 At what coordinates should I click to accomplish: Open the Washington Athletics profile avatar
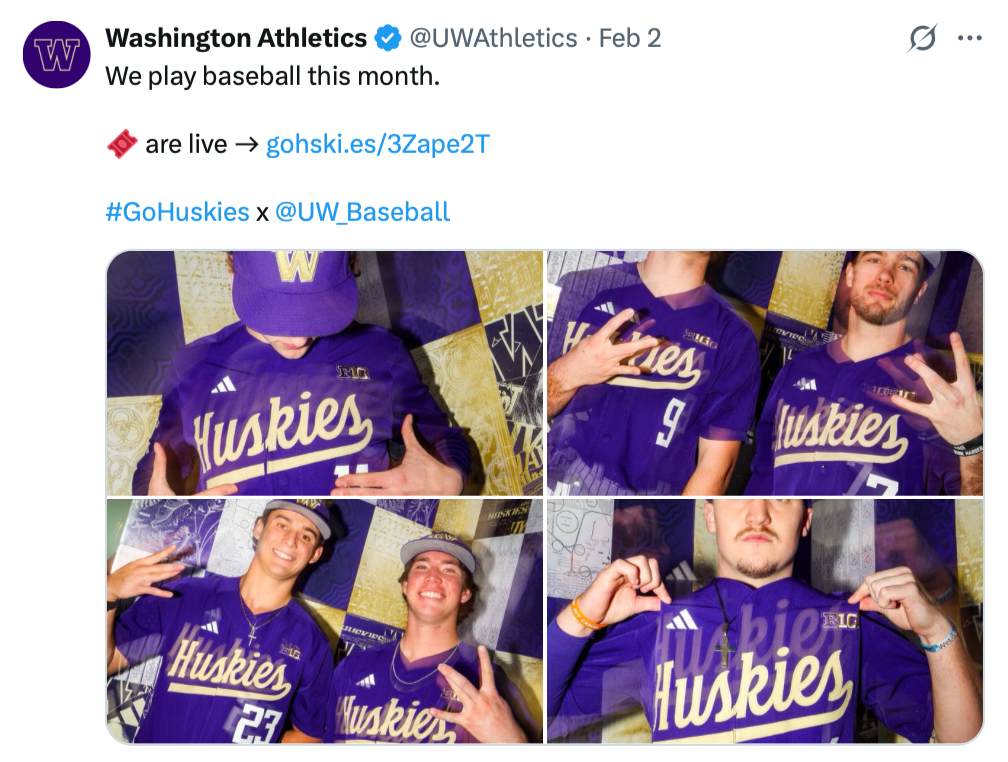coord(57,54)
